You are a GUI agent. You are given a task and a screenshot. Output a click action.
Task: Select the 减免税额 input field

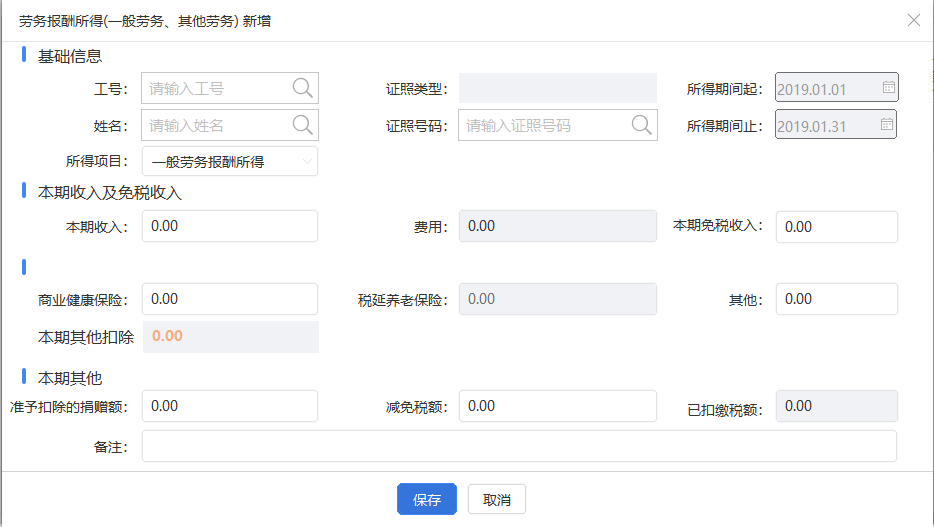(558, 406)
